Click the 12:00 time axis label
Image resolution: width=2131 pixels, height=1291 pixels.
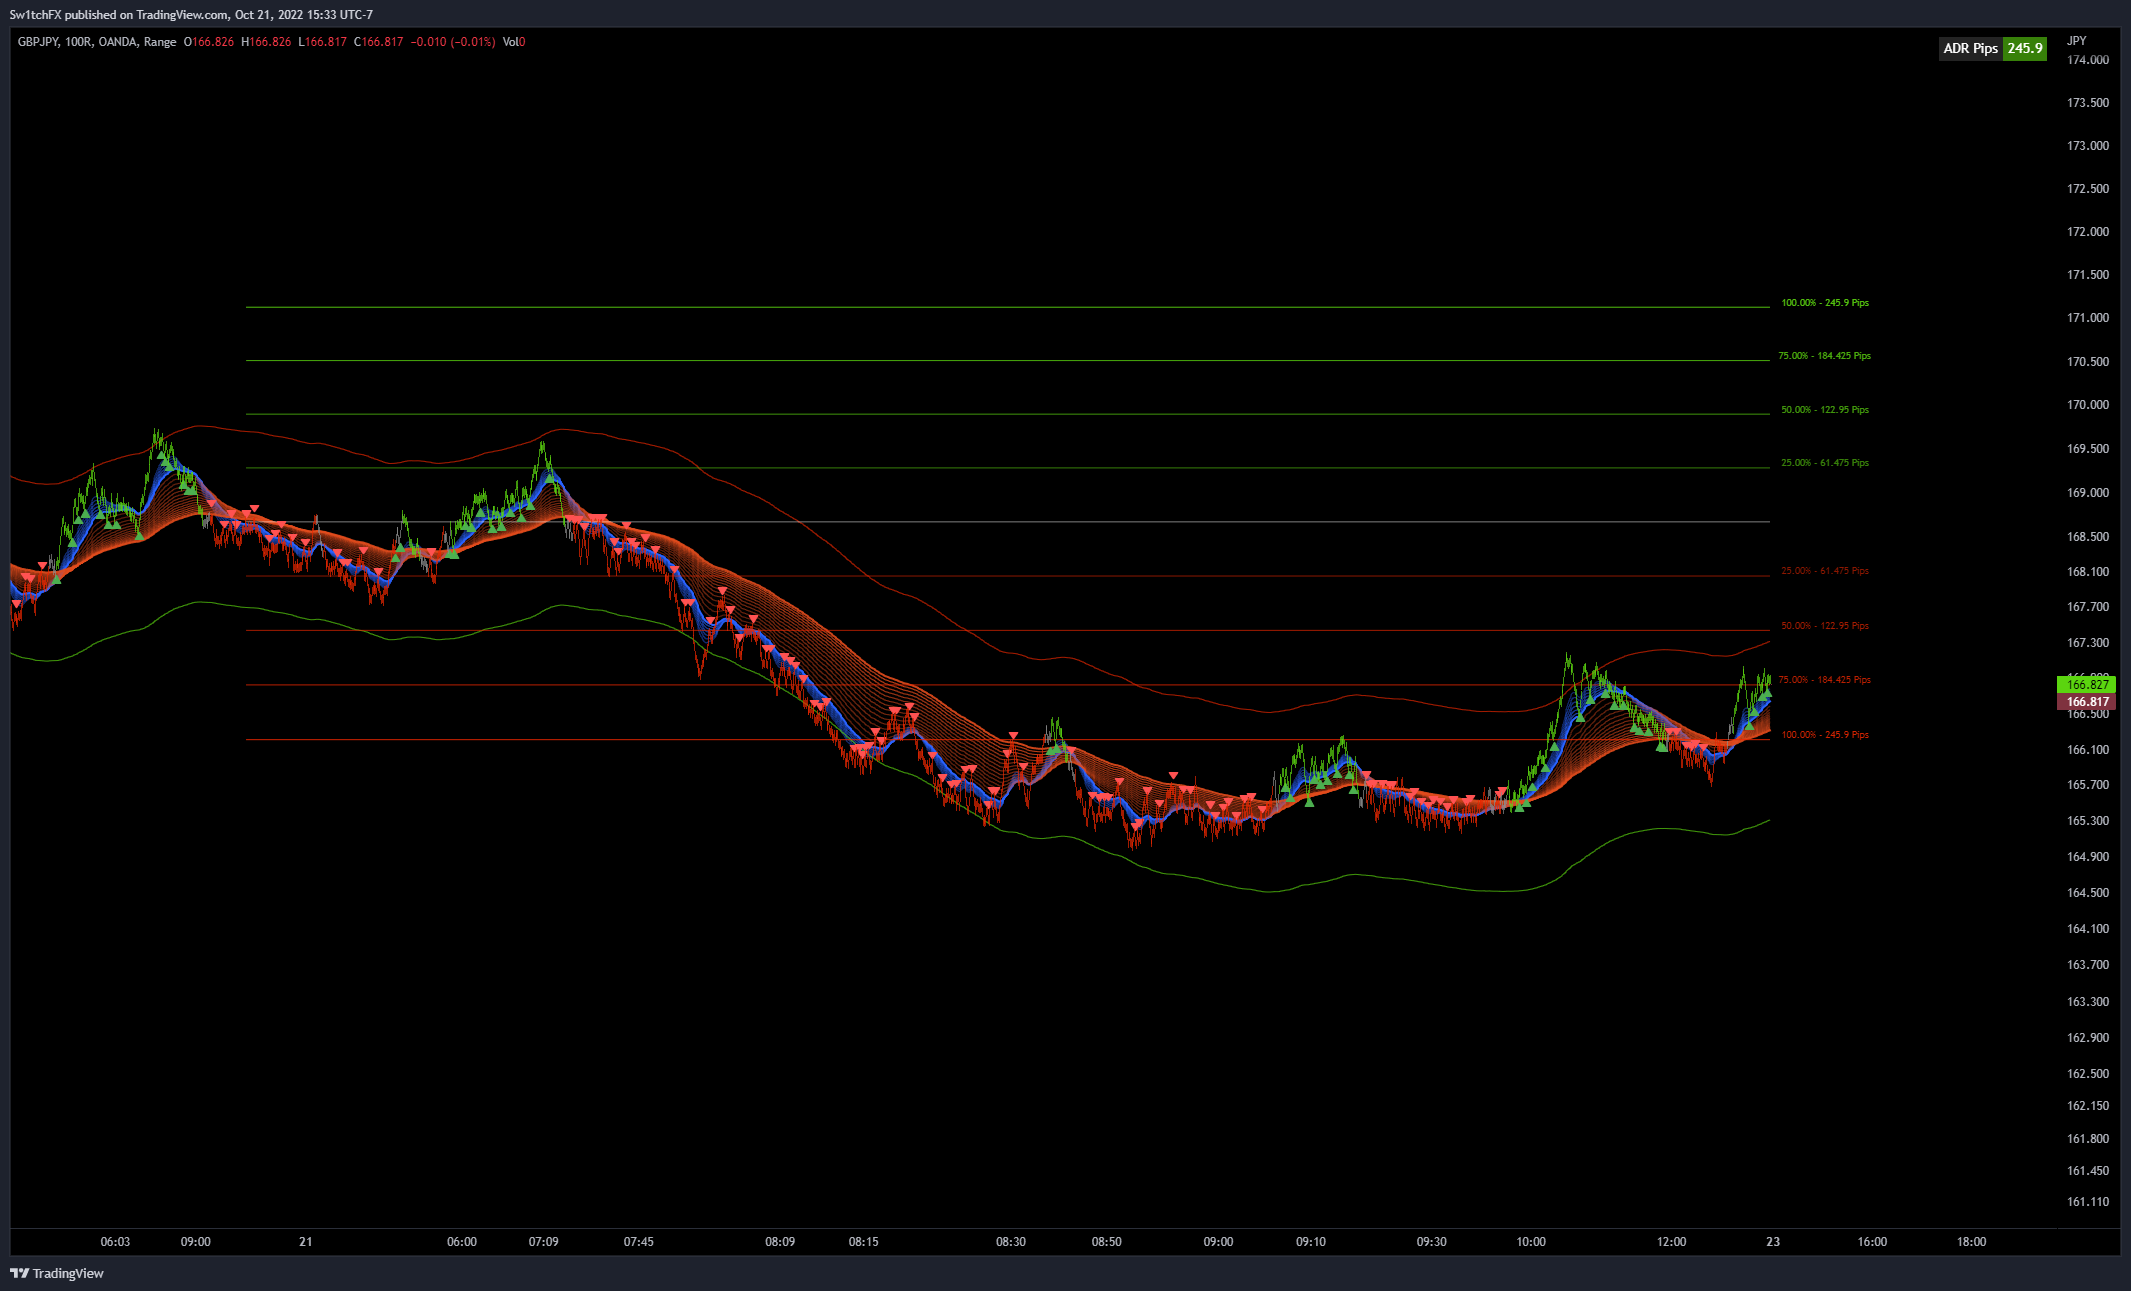1672,1242
